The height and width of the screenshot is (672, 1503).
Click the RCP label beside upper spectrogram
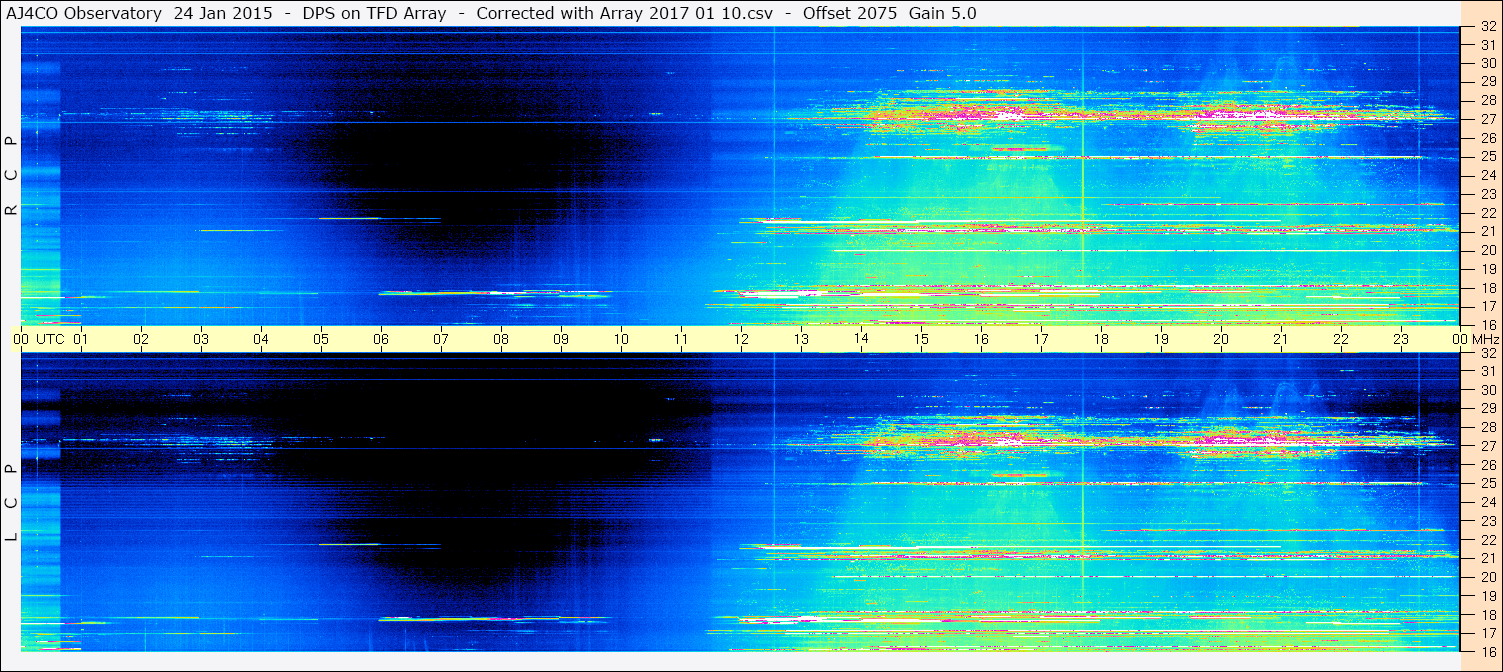(x=12, y=175)
